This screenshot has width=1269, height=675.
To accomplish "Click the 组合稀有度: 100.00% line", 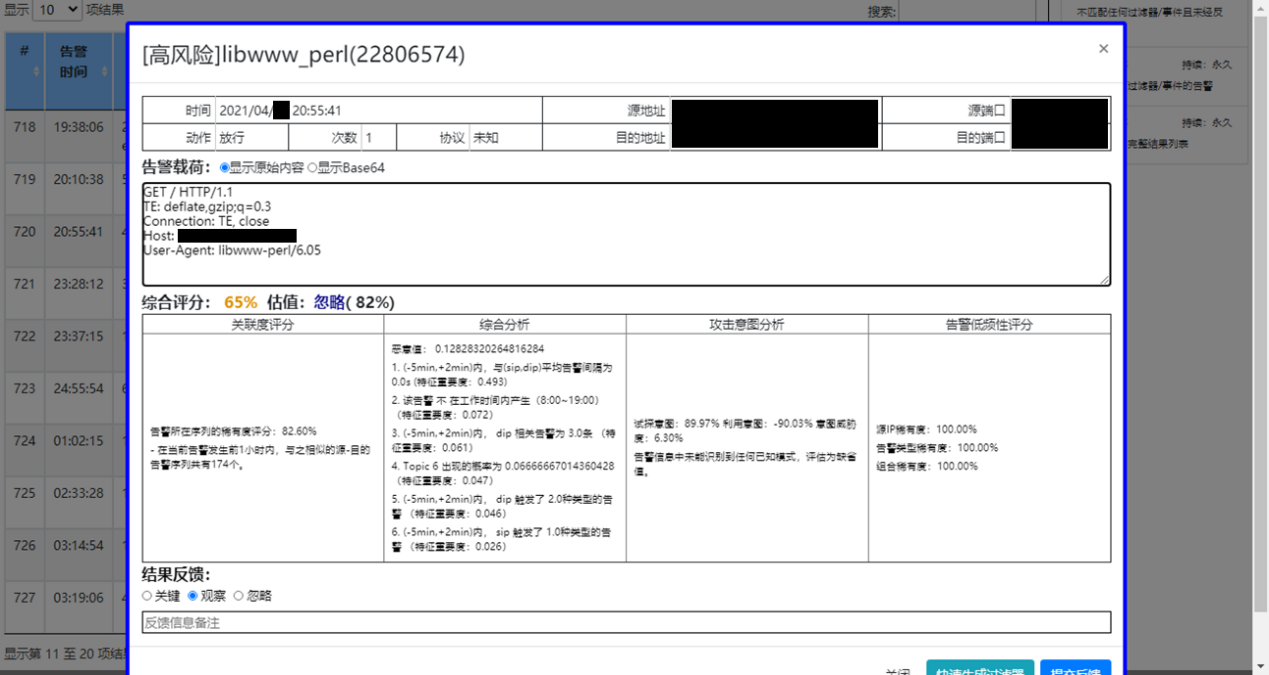I will point(926,466).
